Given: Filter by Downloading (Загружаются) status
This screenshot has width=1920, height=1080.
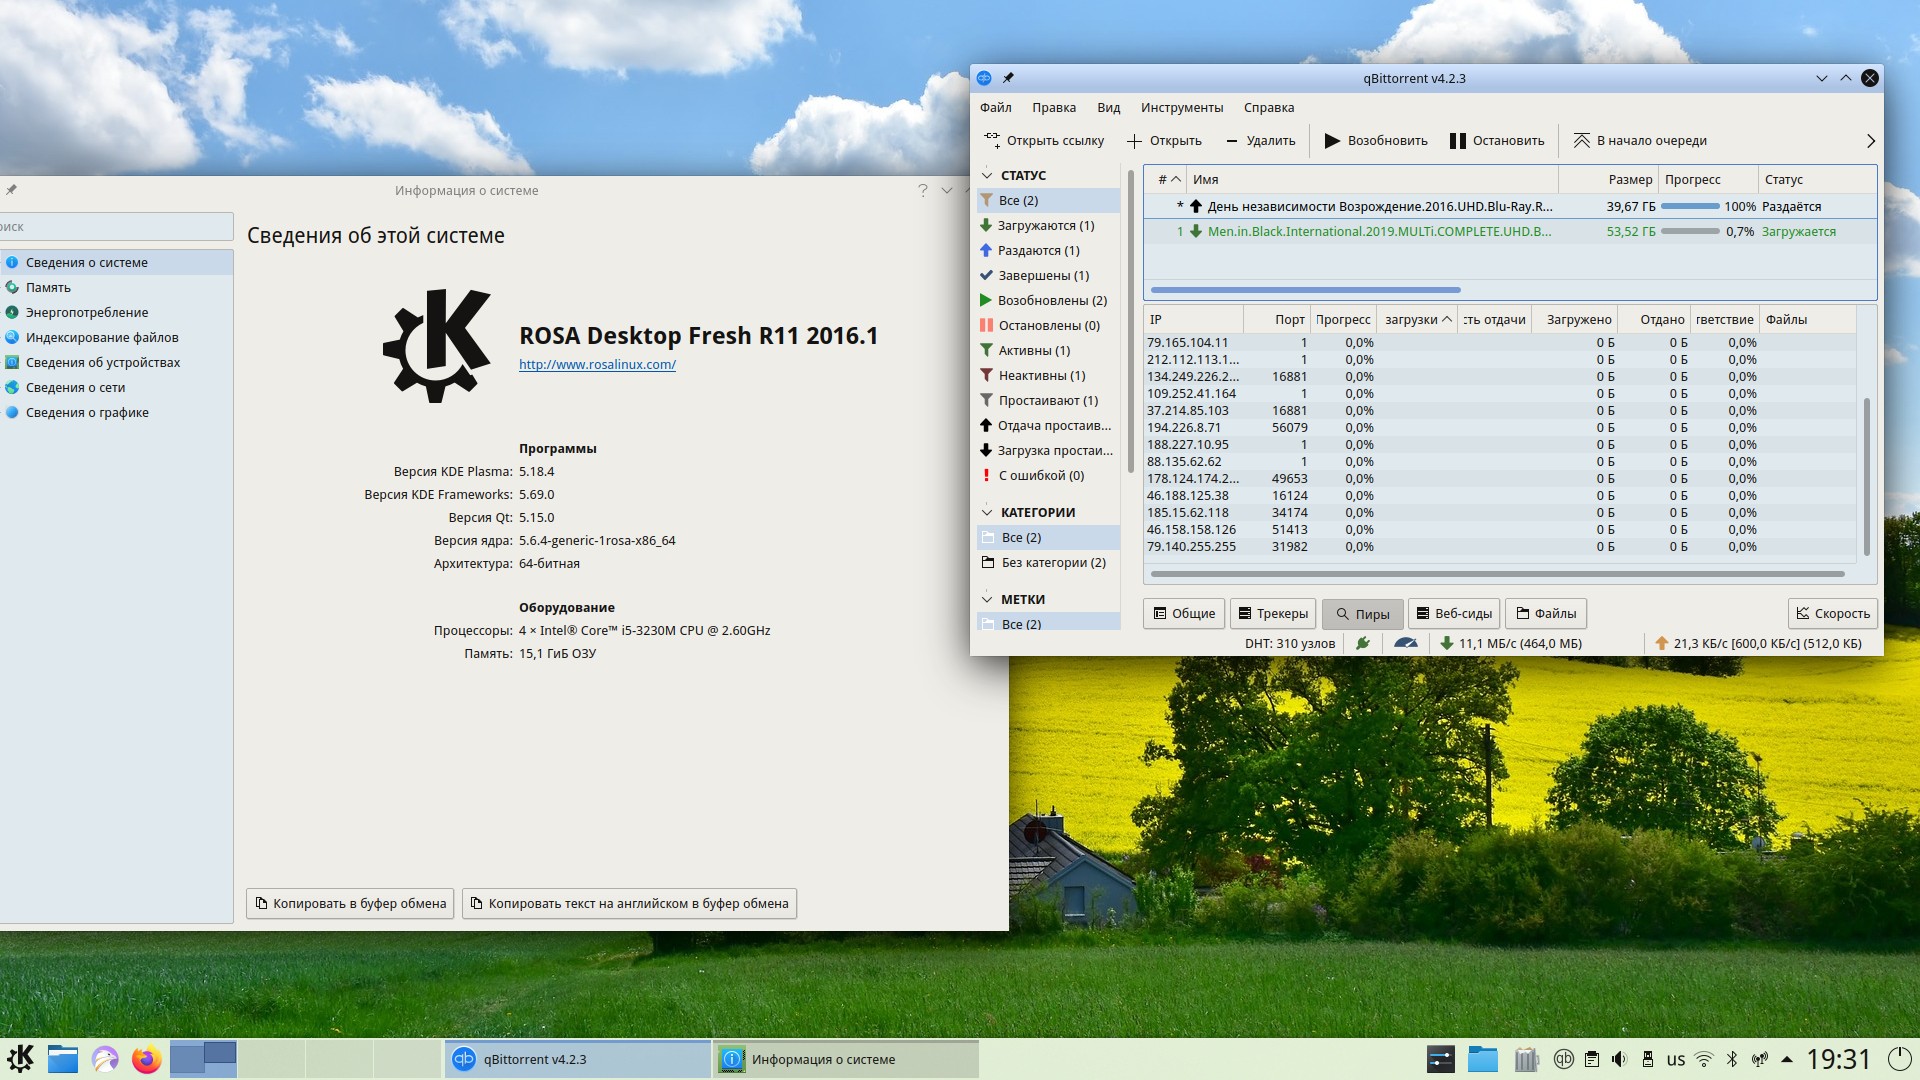Looking at the screenshot, I should click(x=1045, y=226).
